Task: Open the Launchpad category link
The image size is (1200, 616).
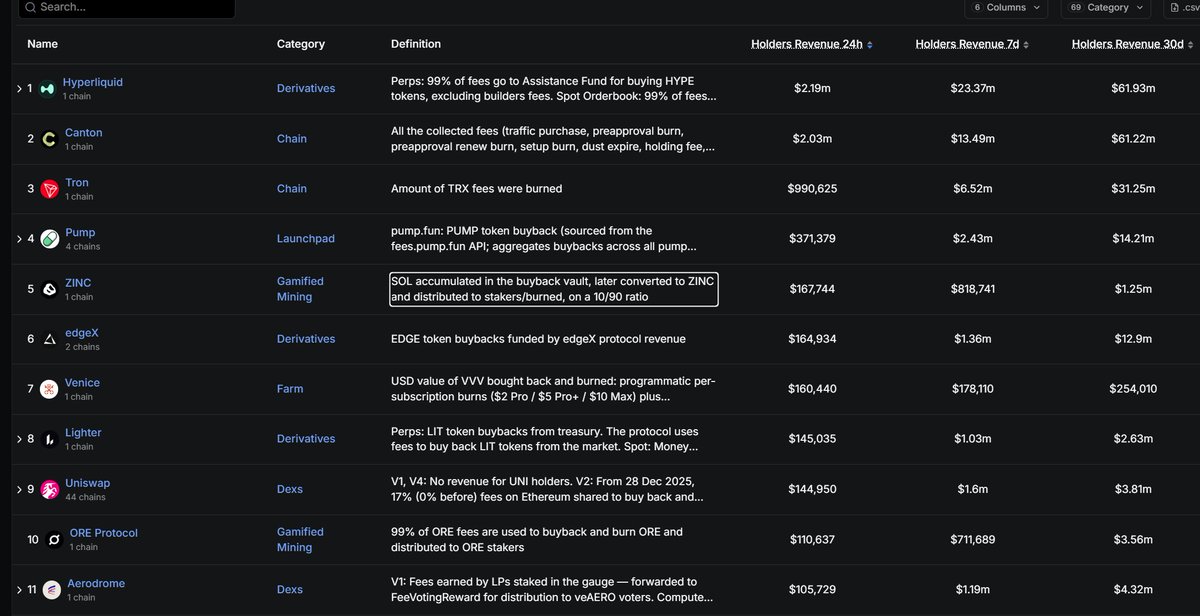Action: [306, 239]
